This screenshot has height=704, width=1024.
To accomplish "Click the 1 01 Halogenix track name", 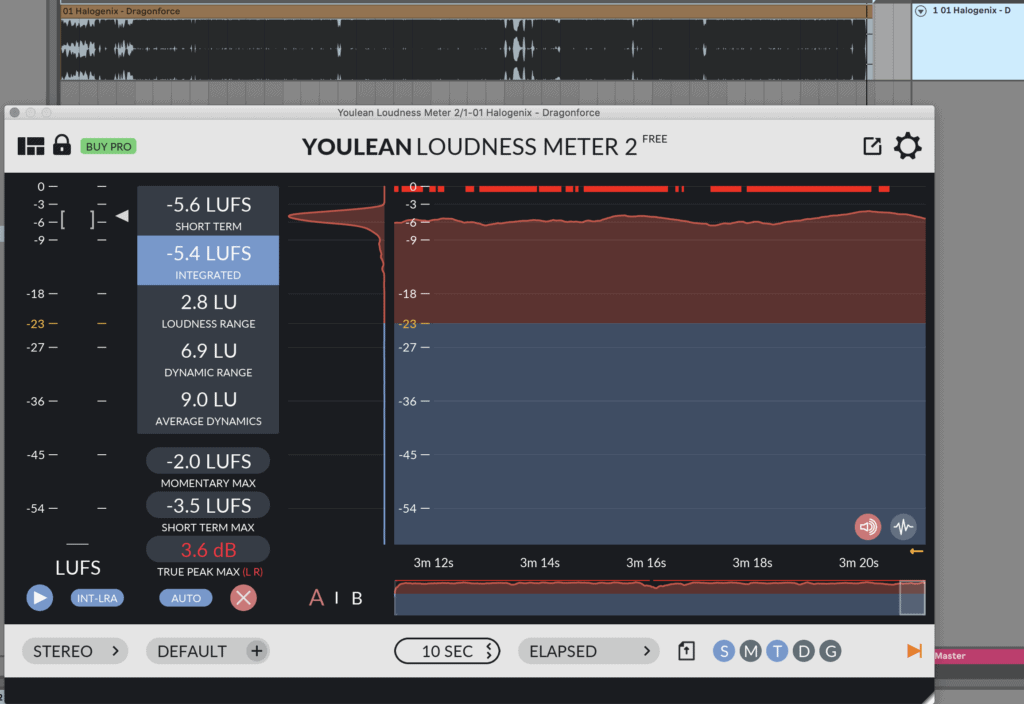I will pyautogui.click(x=971, y=10).
